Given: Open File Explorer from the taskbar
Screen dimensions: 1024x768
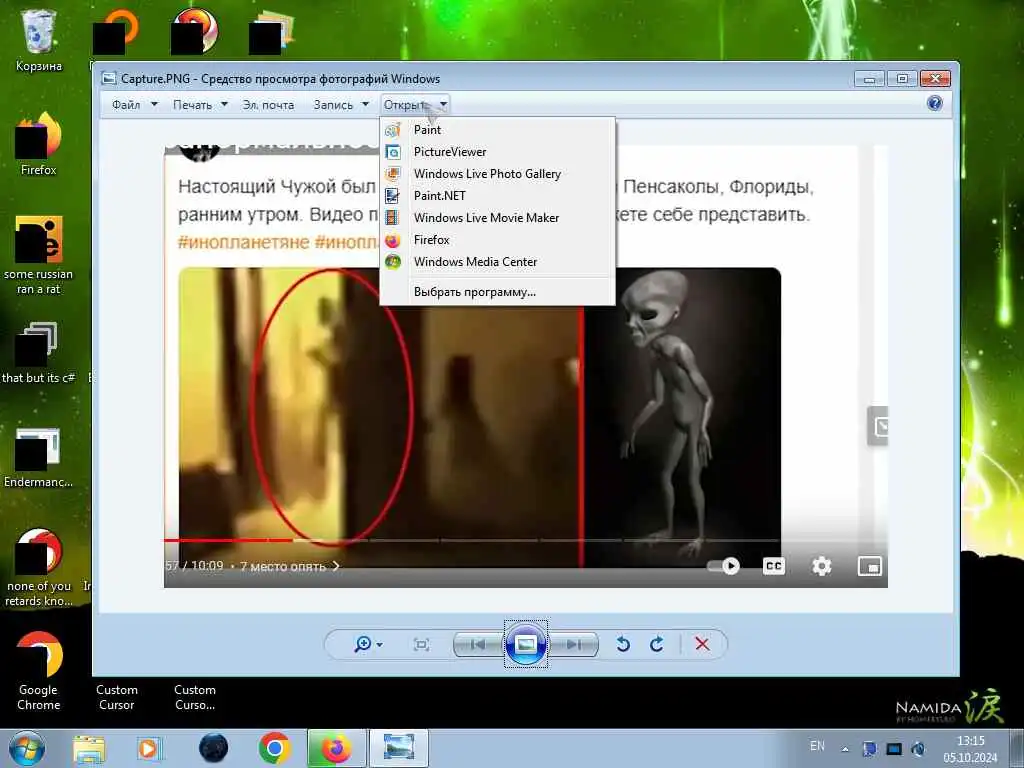Looking at the screenshot, I should coord(89,748).
